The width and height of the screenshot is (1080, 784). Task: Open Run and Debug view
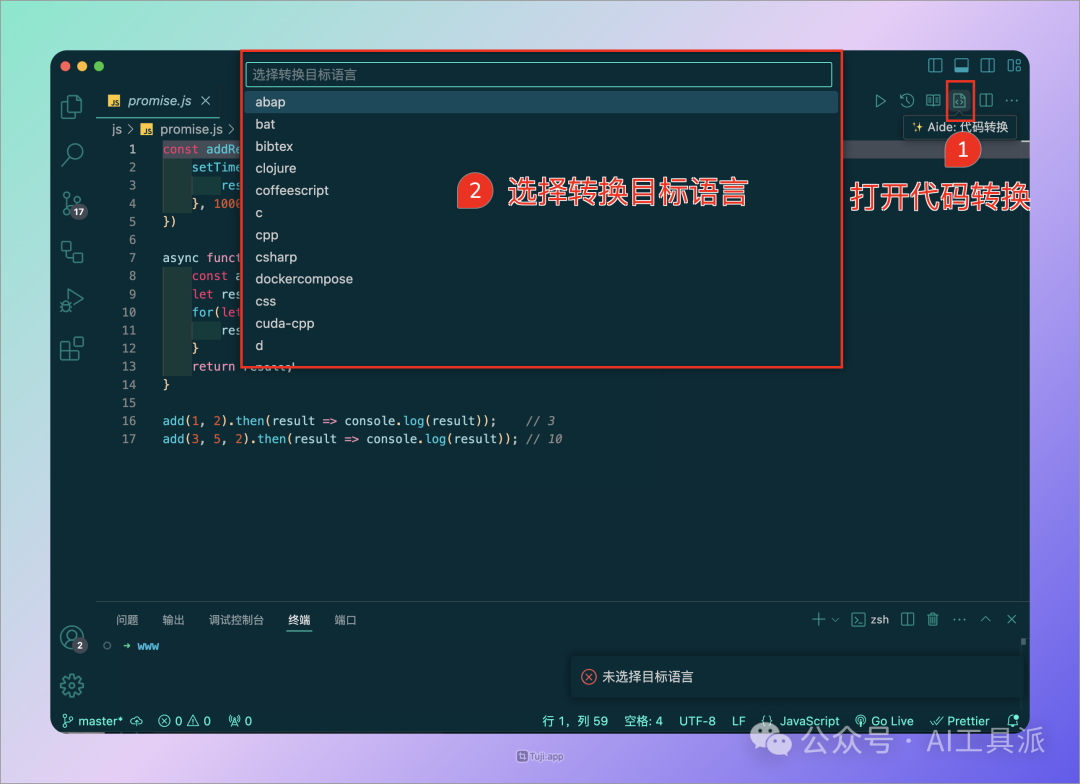(72, 301)
